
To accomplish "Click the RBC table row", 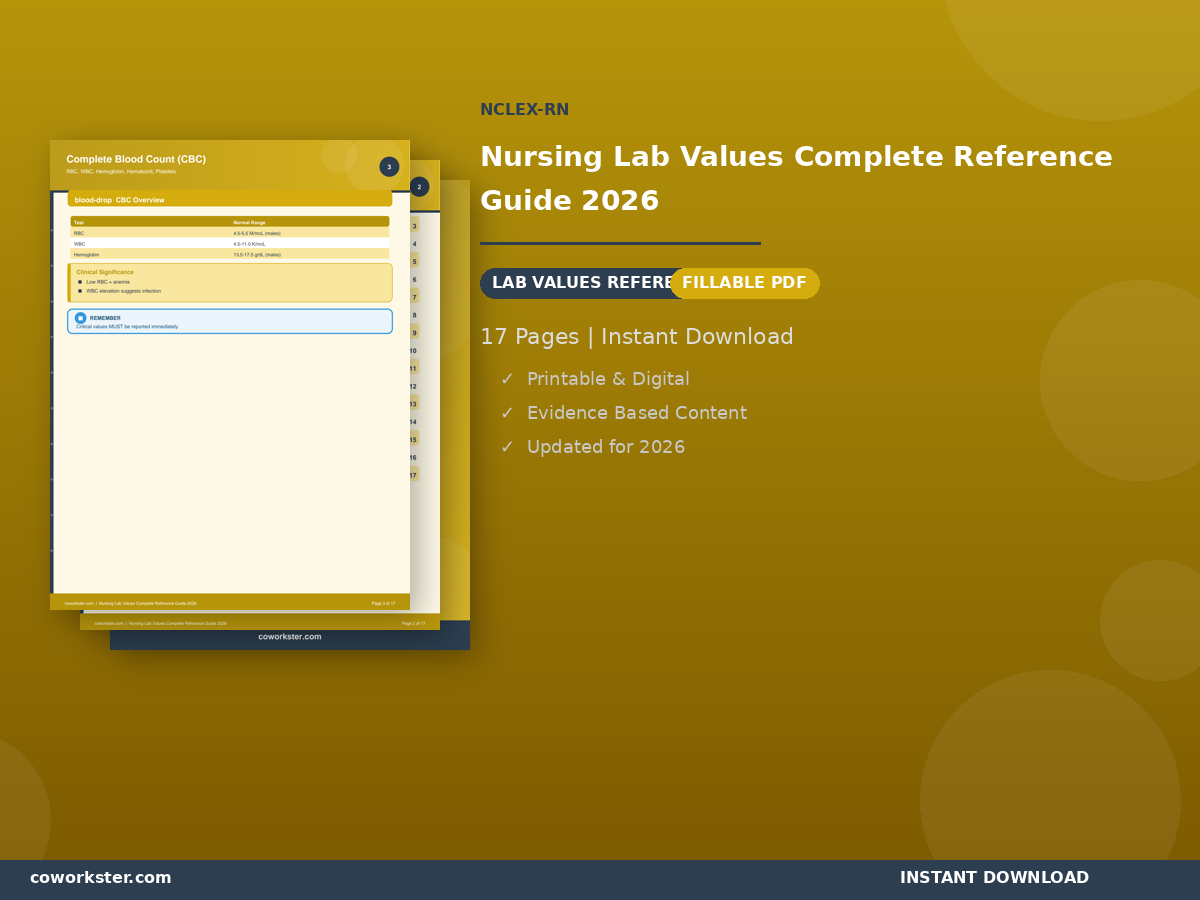I will coord(230,233).
